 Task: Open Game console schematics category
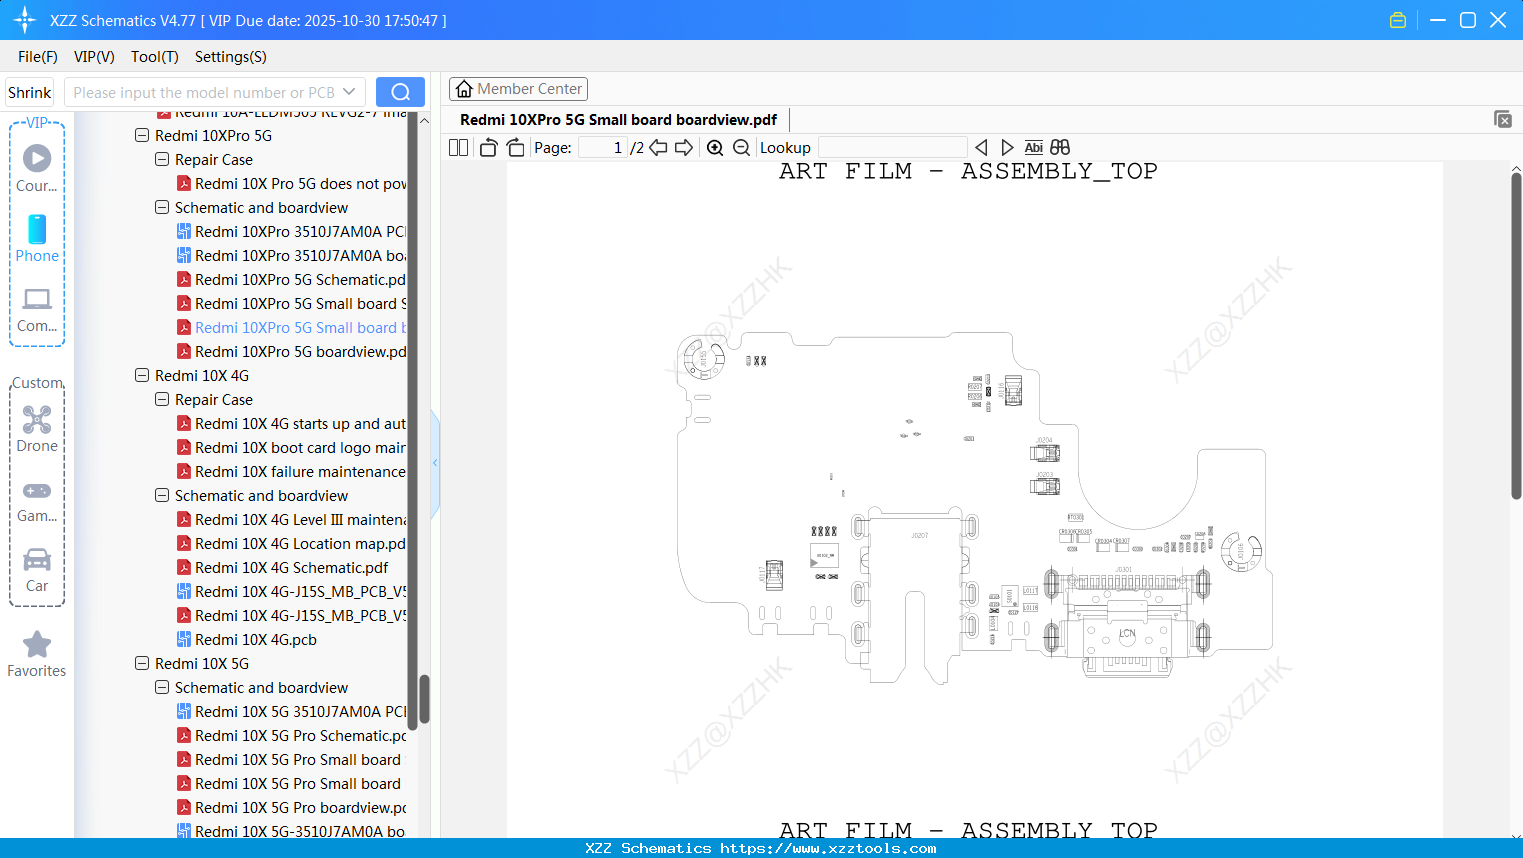point(36,499)
